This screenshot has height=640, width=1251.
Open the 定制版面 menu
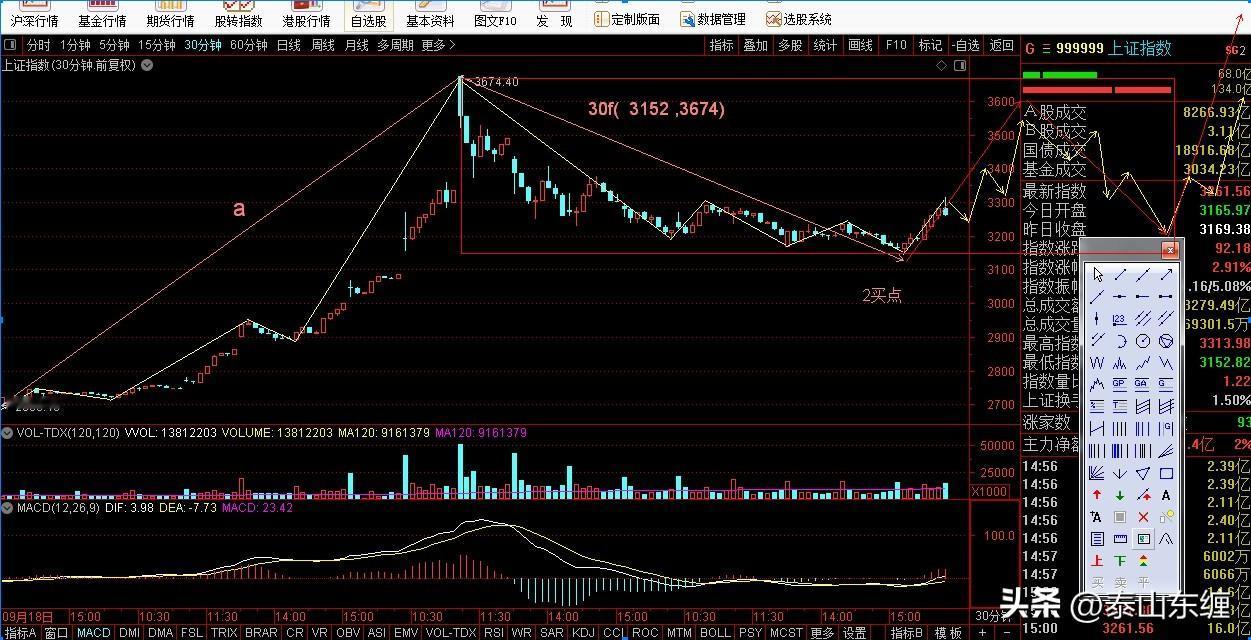click(x=627, y=19)
